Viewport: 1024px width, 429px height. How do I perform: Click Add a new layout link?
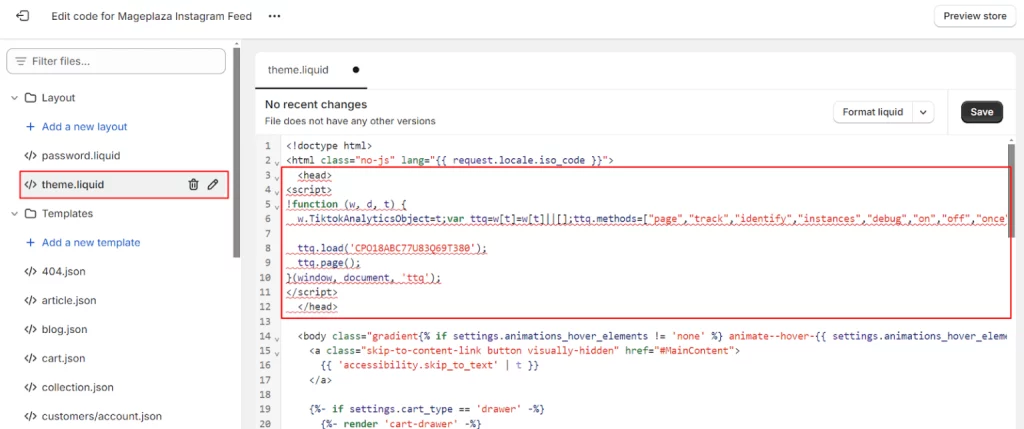[84, 127]
